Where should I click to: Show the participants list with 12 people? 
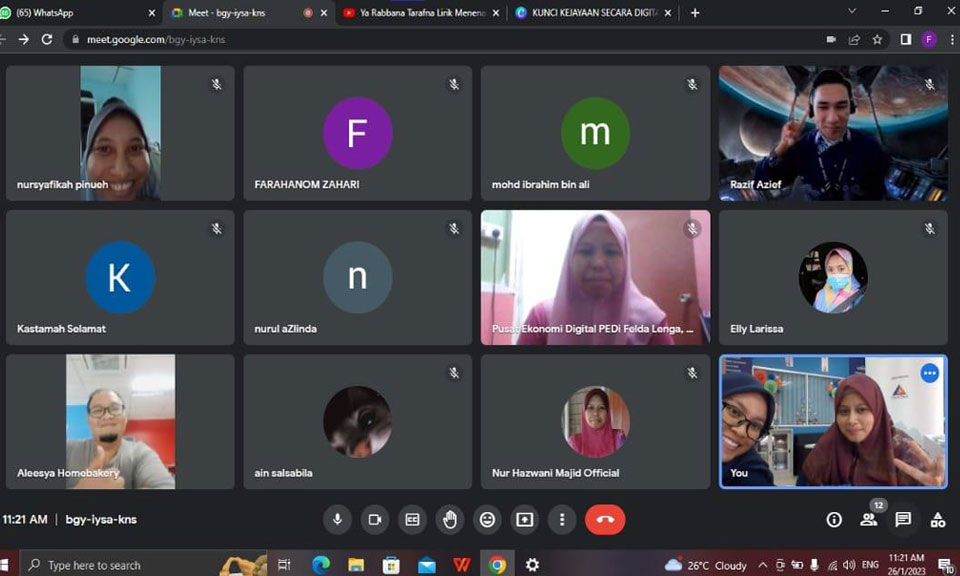tap(868, 519)
